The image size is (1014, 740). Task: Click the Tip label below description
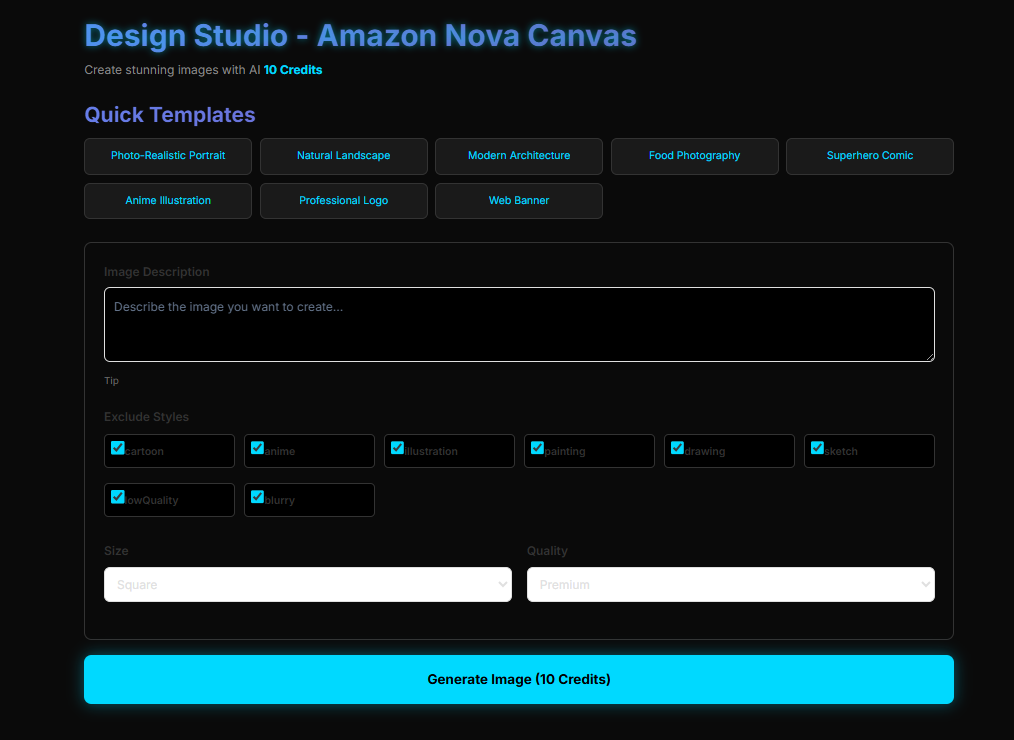[111, 380]
